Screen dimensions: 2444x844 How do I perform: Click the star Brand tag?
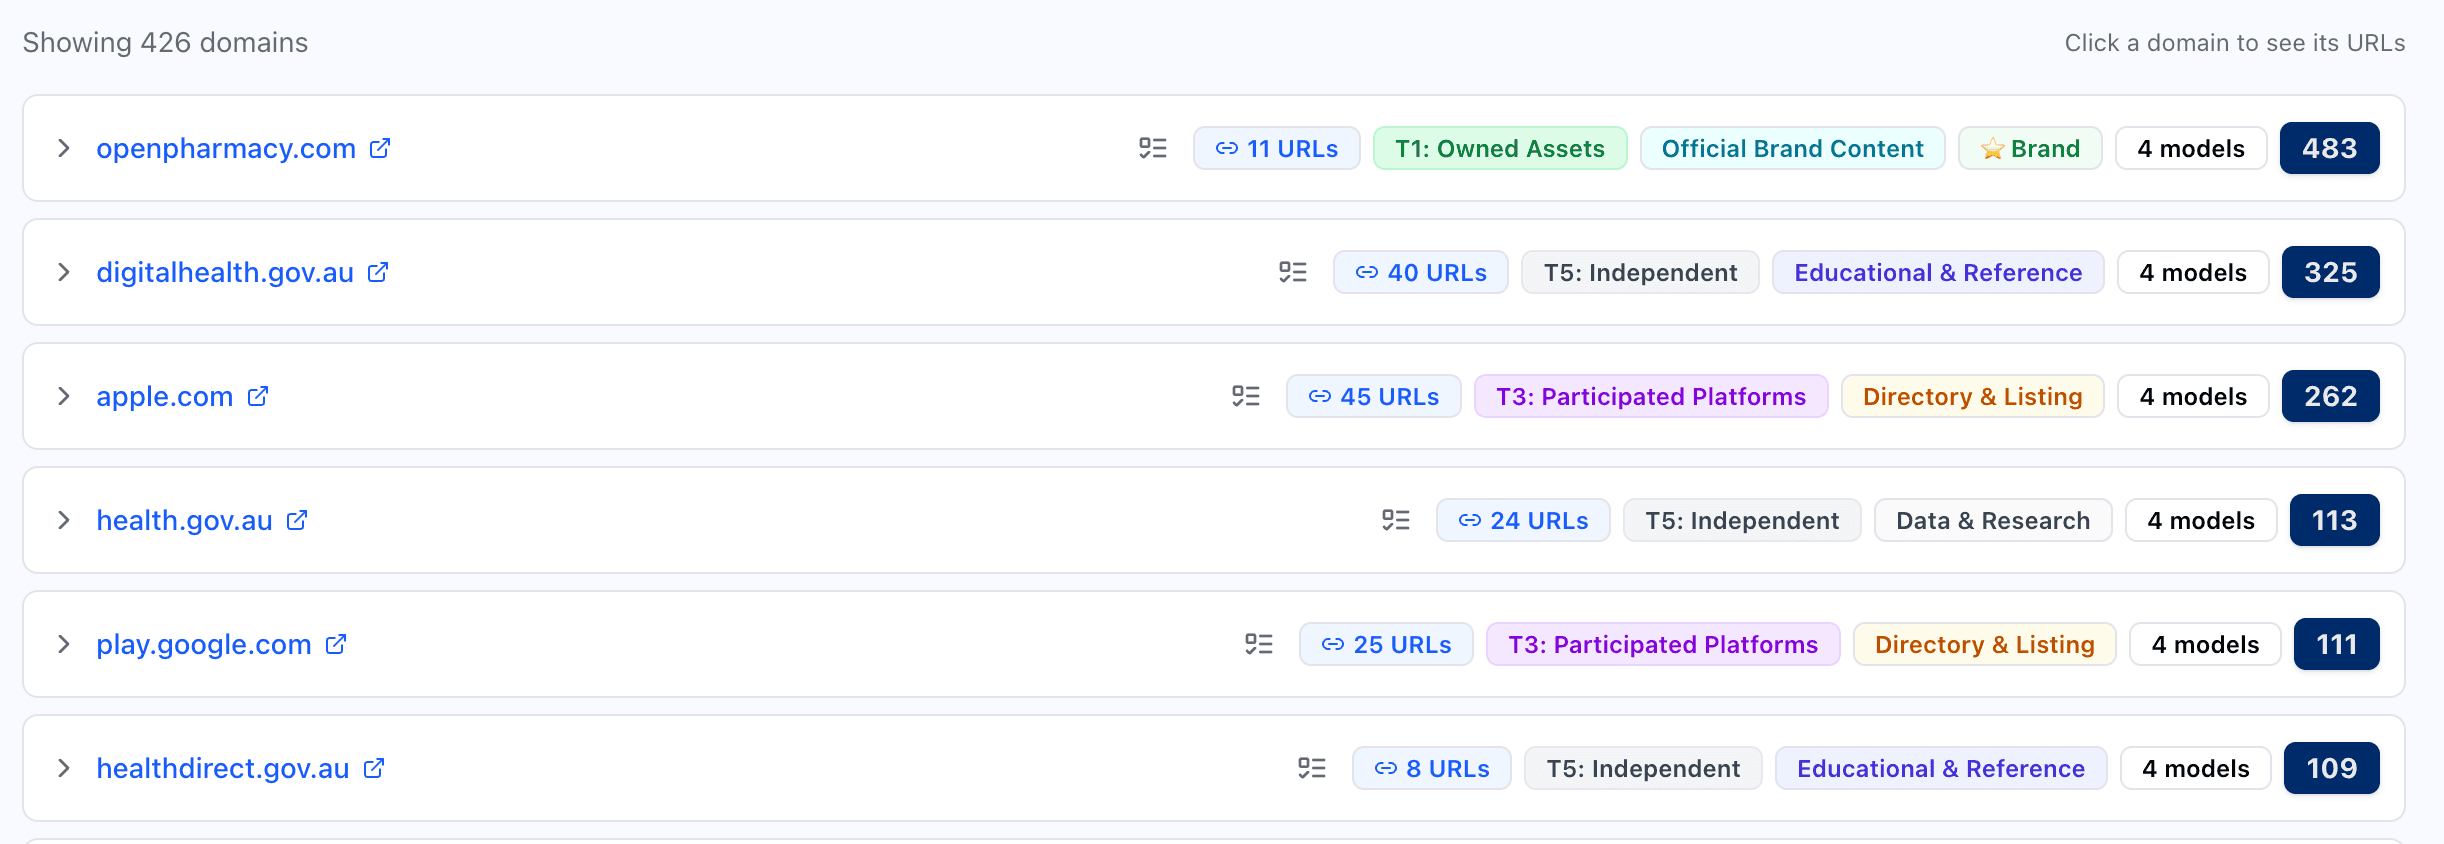[2030, 148]
